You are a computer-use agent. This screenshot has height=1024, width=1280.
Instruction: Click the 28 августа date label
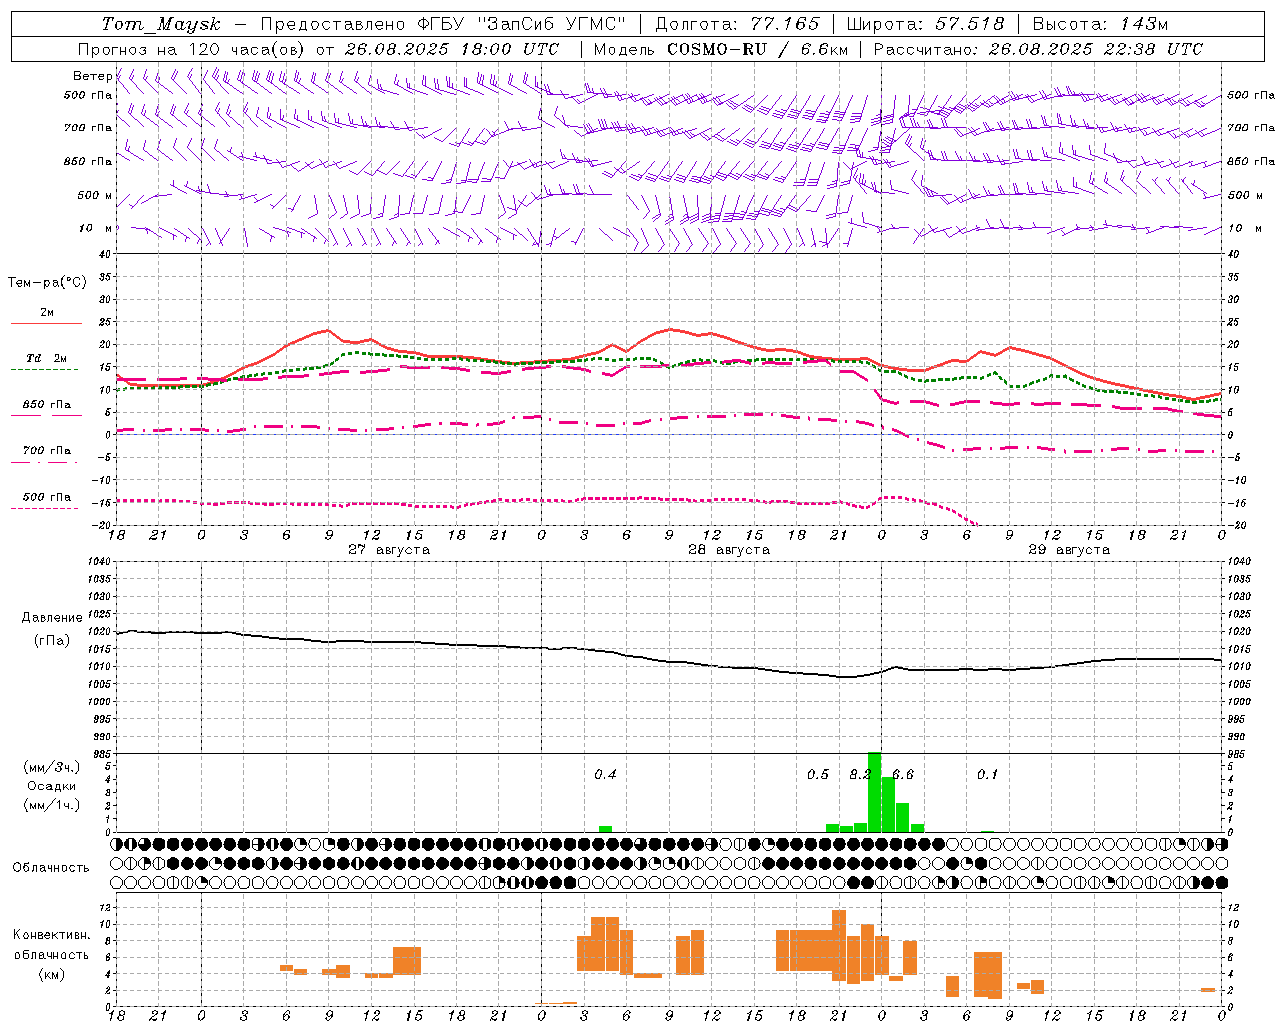tap(729, 550)
